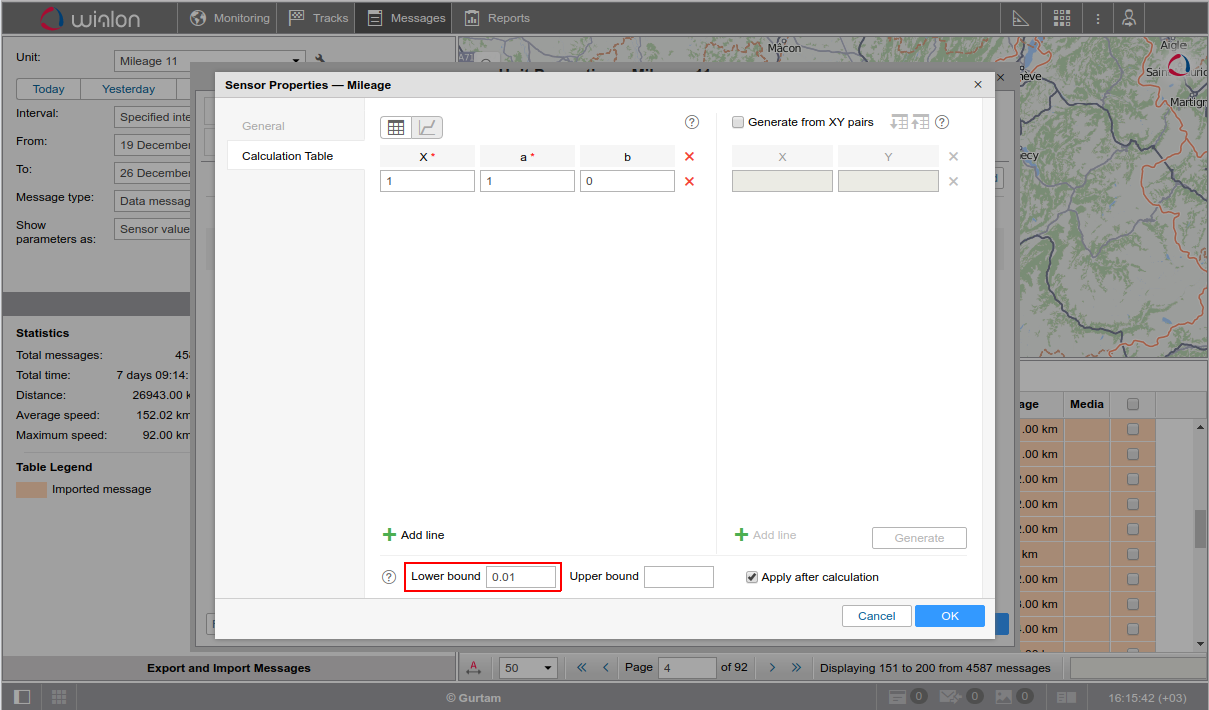Go to last page of messages
The image size is (1209, 710).
(796, 667)
